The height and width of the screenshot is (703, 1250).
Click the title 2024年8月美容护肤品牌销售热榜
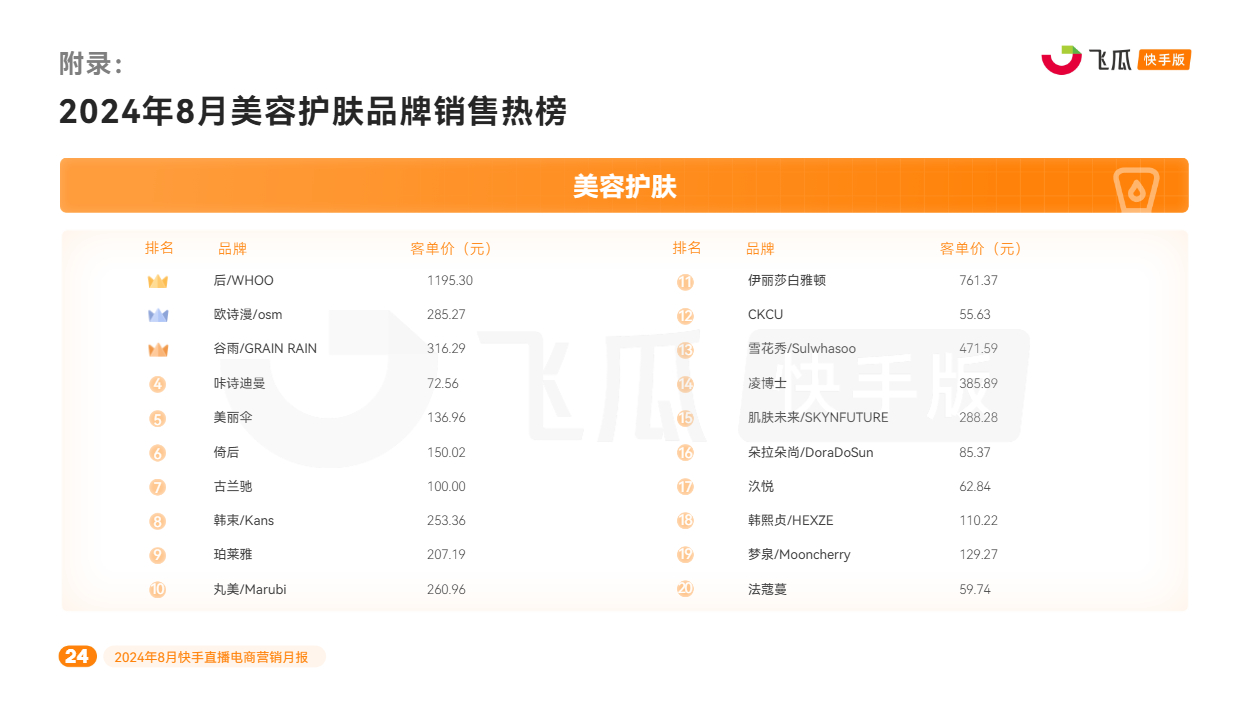pos(313,111)
